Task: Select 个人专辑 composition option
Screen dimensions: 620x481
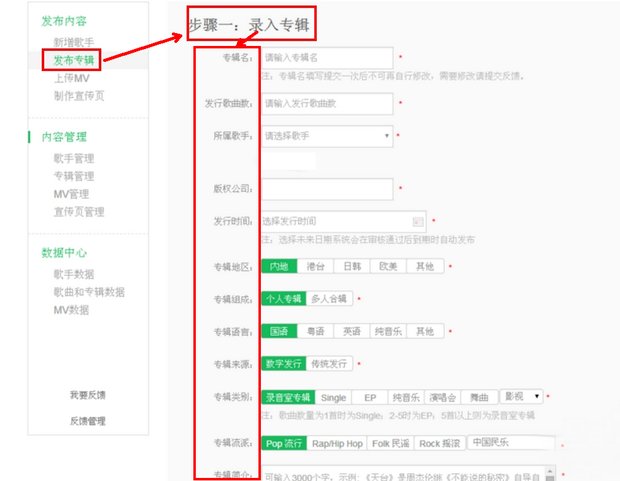Action: pos(284,299)
